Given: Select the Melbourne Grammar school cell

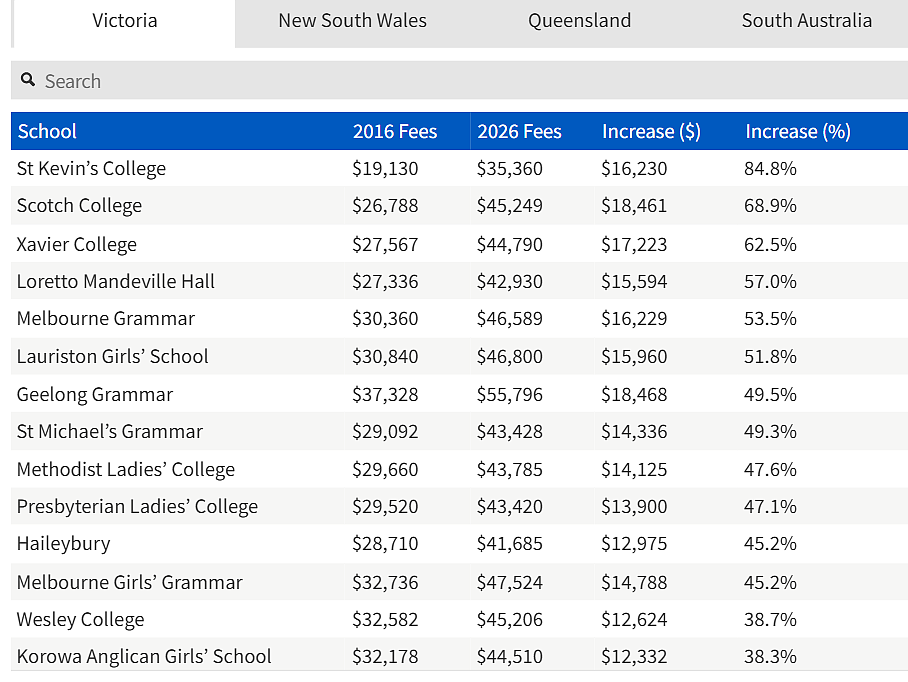Looking at the screenshot, I should click(x=106, y=318).
